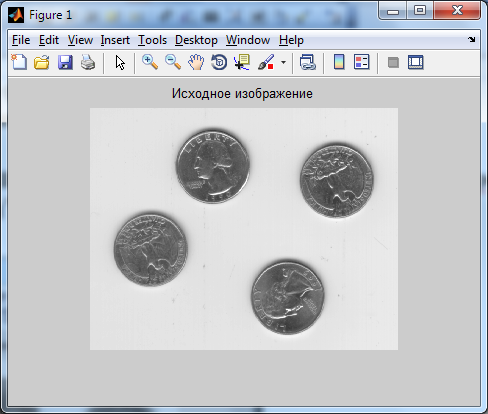Open a file with the folder icon
Image resolution: width=488 pixels, height=414 pixels.
(x=42, y=62)
